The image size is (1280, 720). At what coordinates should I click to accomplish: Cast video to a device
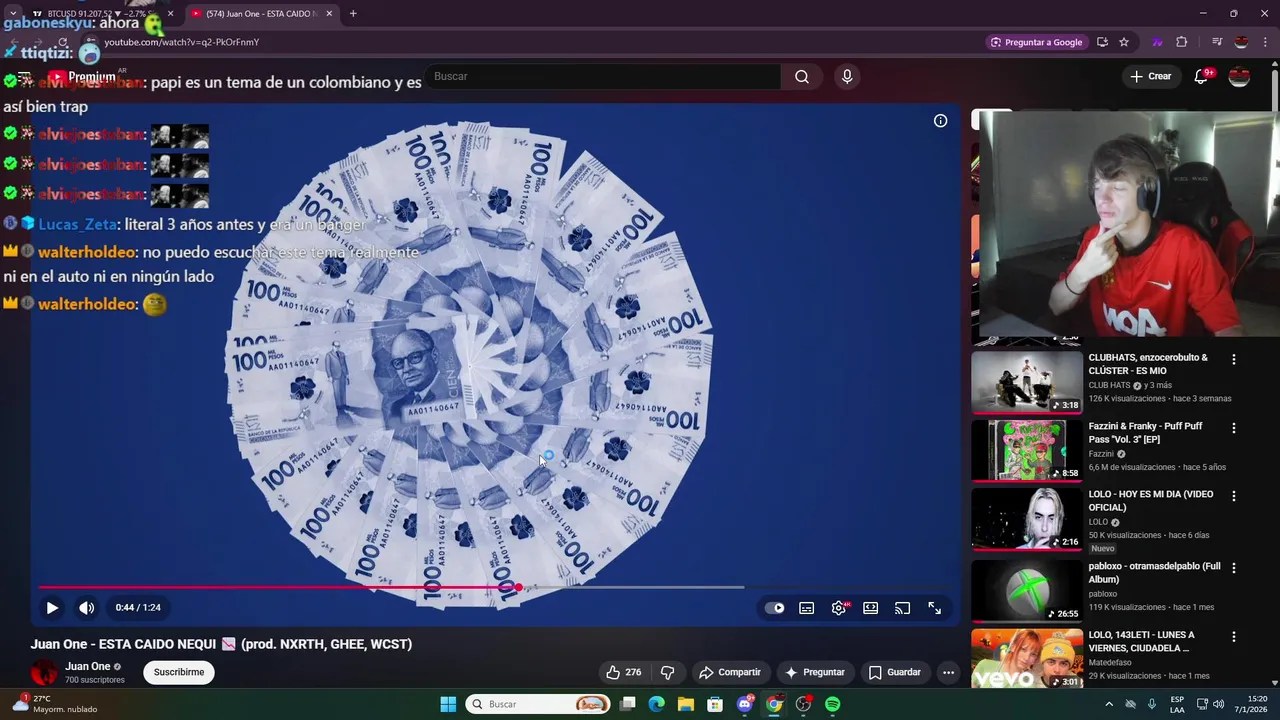click(903, 607)
